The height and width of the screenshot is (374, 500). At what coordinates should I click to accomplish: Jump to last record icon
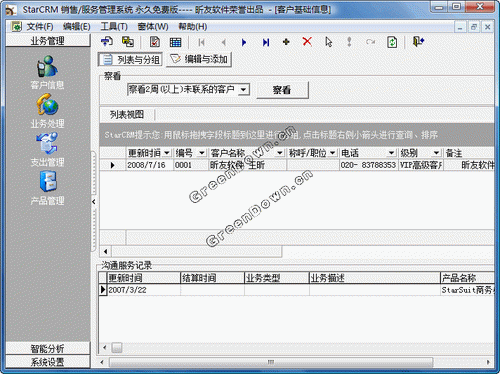click(x=266, y=42)
